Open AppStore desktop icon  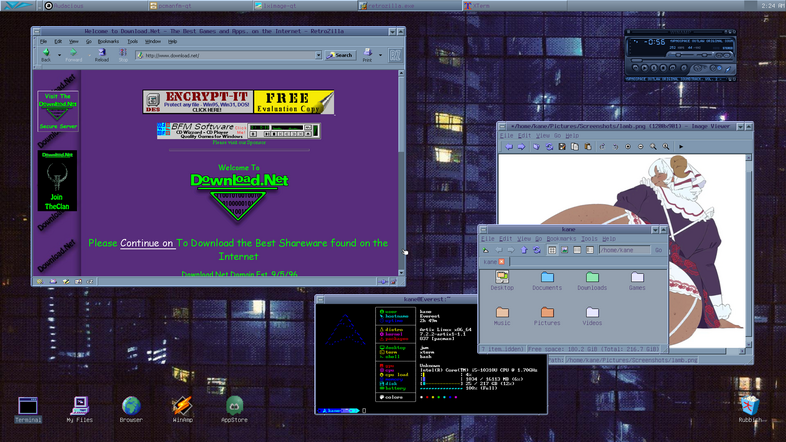click(234, 409)
